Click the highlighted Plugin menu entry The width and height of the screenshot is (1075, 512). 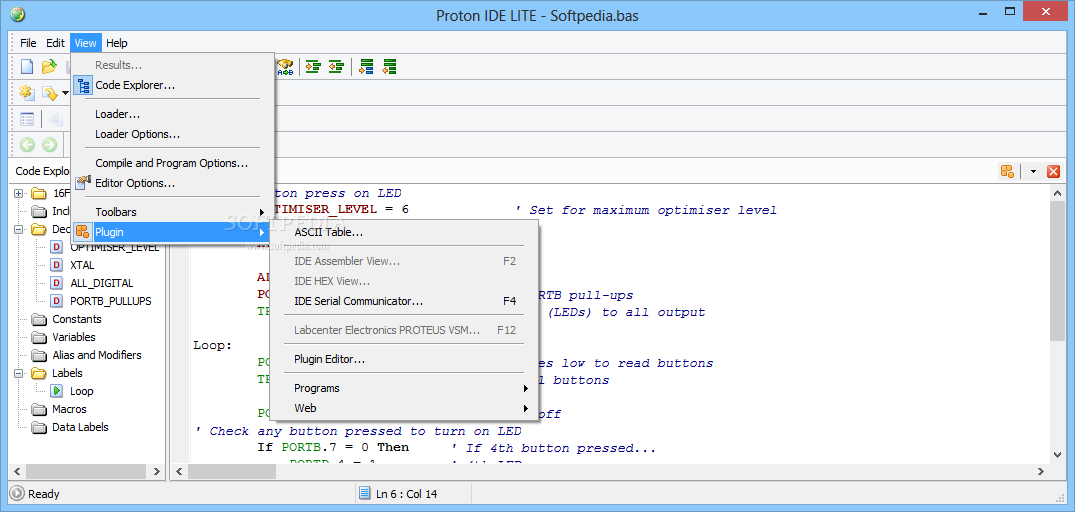click(173, 232)
